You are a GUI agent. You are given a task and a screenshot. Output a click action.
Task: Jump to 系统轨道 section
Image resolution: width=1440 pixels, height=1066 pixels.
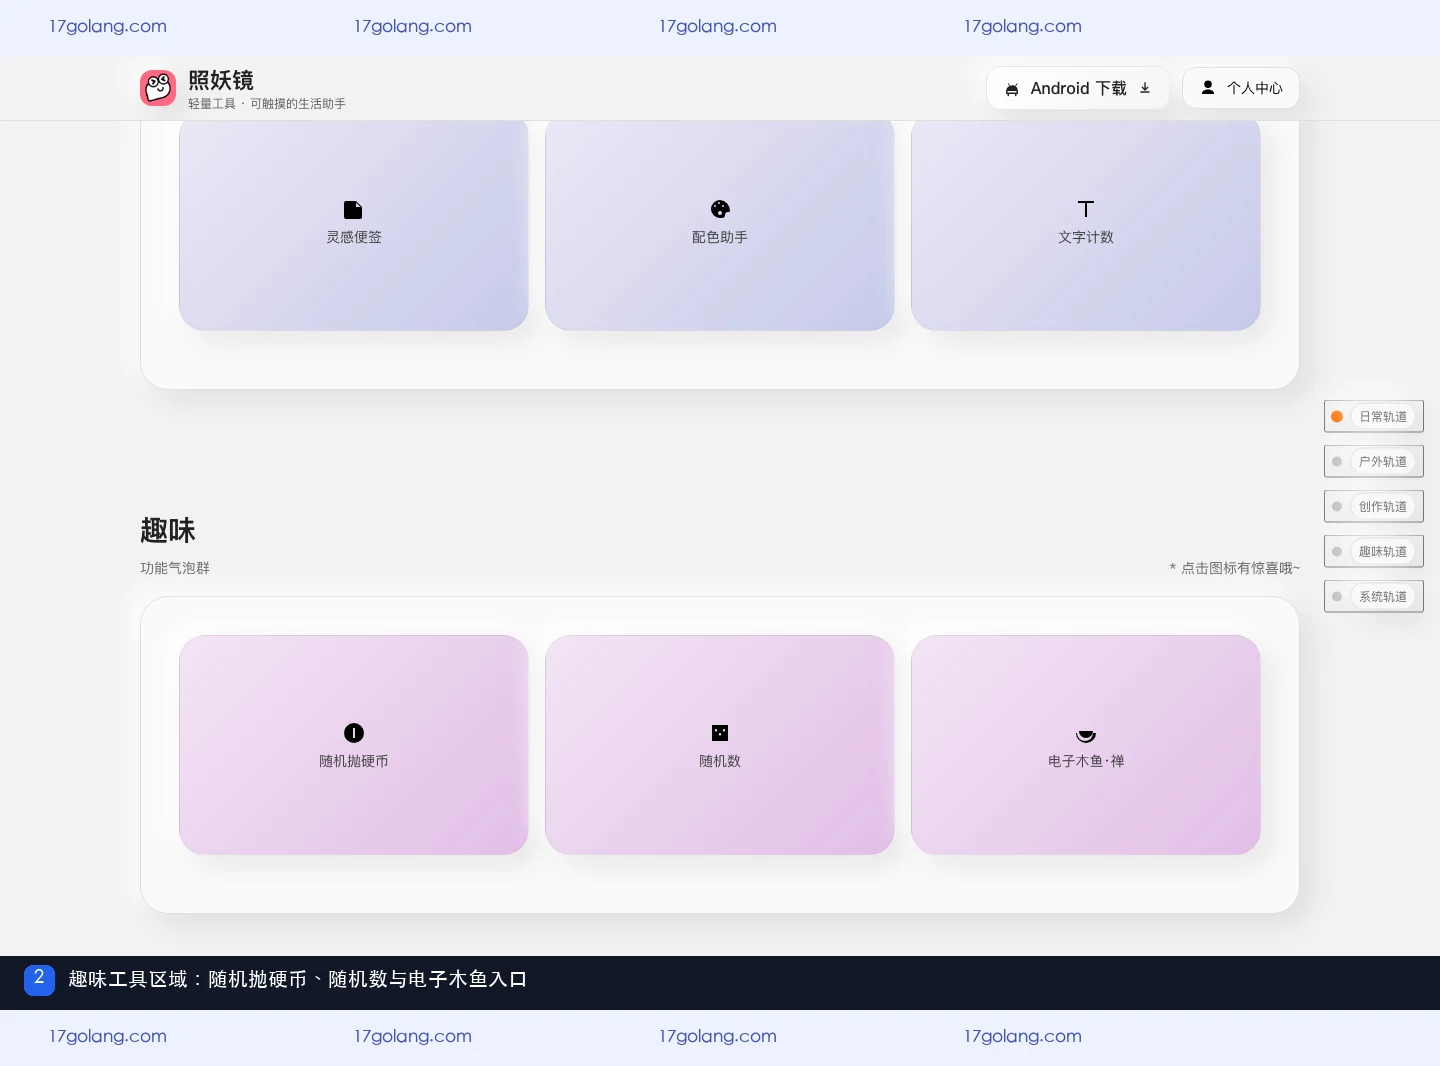1374,596
